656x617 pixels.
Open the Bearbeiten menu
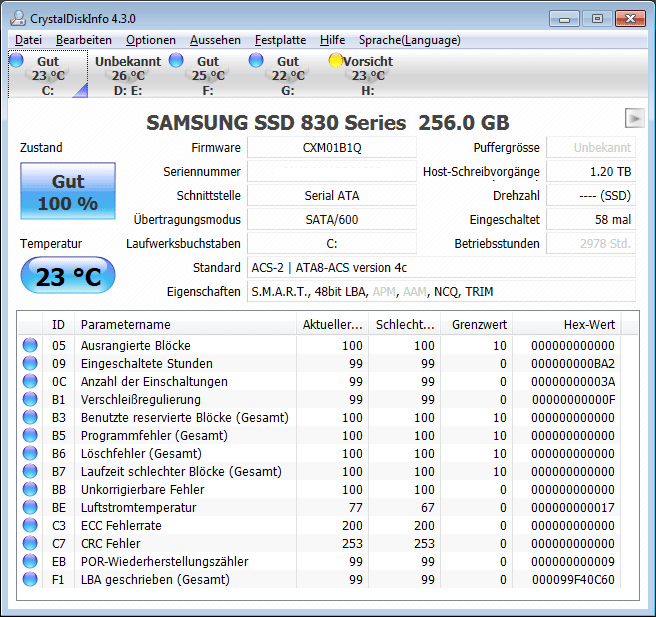pyautogui.click(x=84, y=40)
